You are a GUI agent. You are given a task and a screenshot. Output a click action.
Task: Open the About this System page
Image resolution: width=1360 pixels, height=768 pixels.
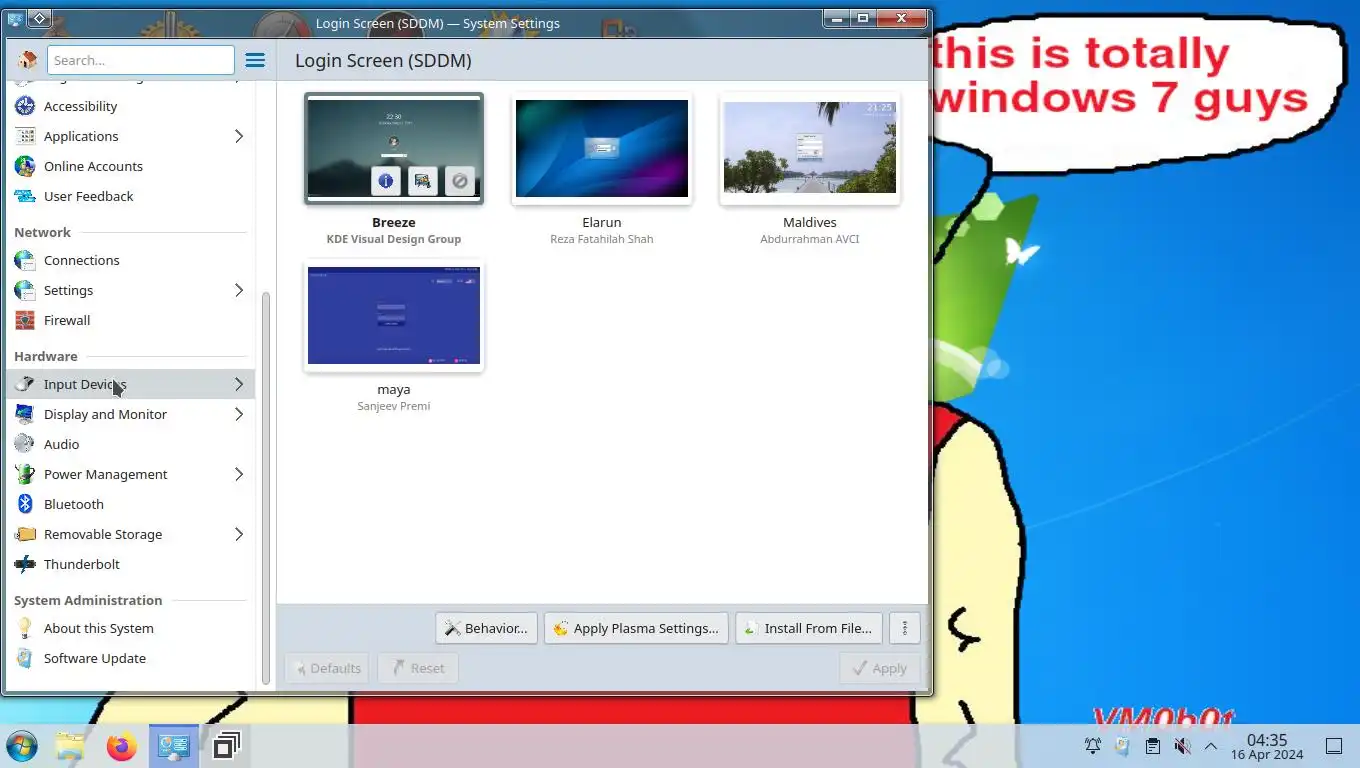tap(131, 628)
